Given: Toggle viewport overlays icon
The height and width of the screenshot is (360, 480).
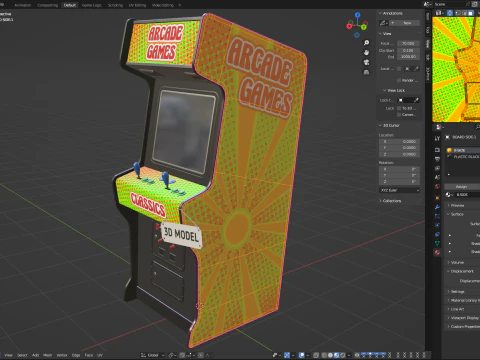Looking at the screenshot, I should tap(302, 355).
